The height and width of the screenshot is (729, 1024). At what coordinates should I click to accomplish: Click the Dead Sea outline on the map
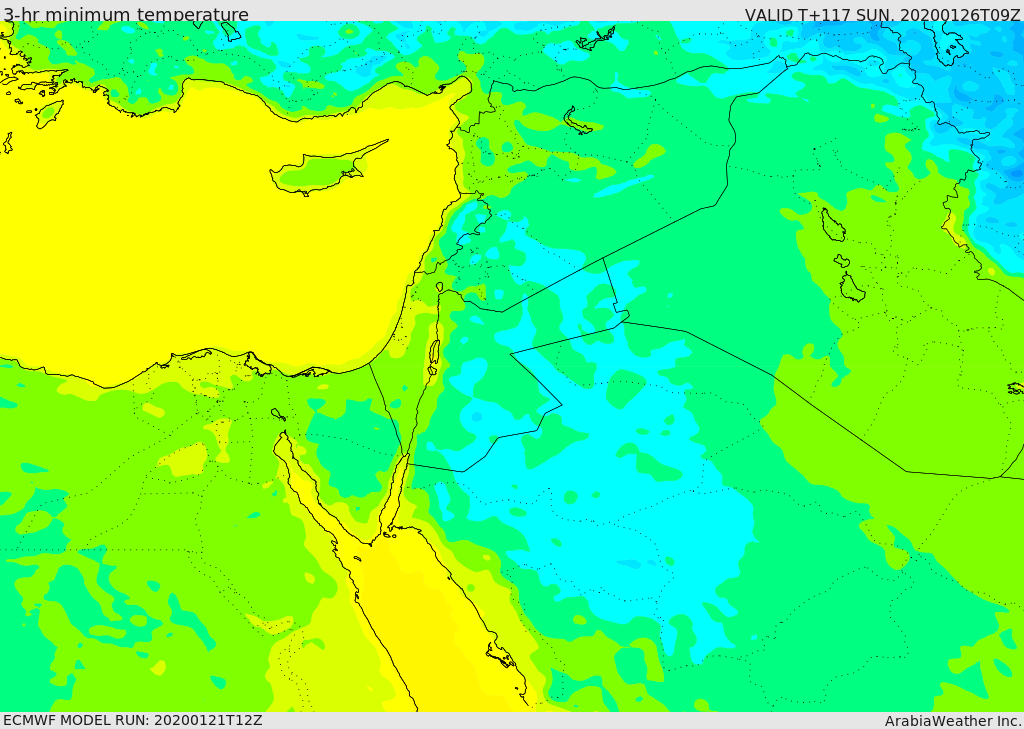pyautogui.click(x=434, y=356)
